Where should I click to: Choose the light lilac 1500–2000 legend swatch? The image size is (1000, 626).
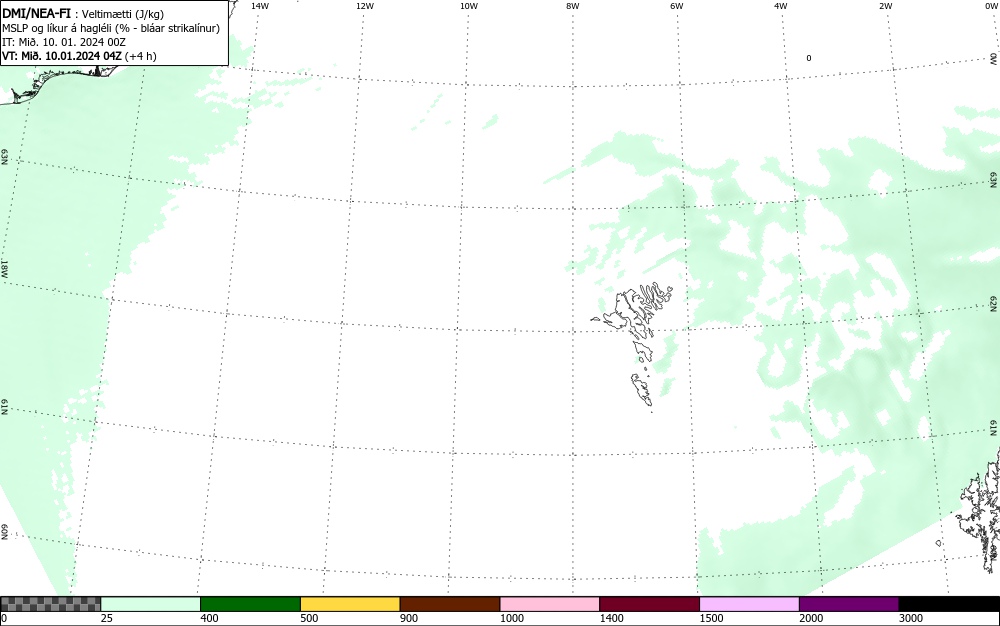click(749, 604)
